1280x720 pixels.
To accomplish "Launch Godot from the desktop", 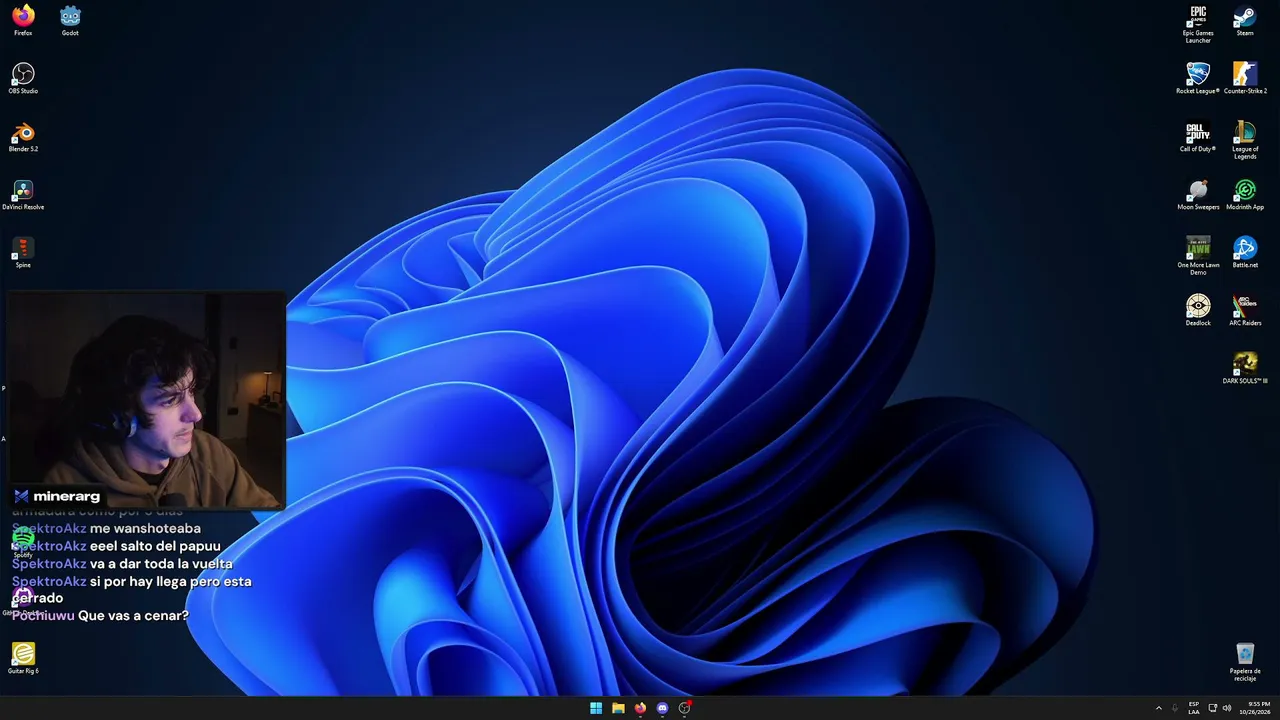I will point(70,20).
